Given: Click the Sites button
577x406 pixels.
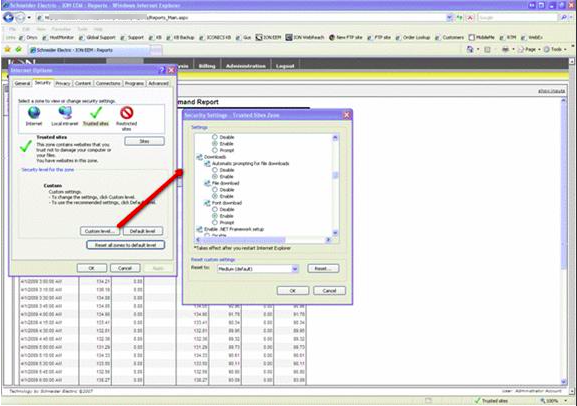Looking at the screenshot, I should point(144,141).
